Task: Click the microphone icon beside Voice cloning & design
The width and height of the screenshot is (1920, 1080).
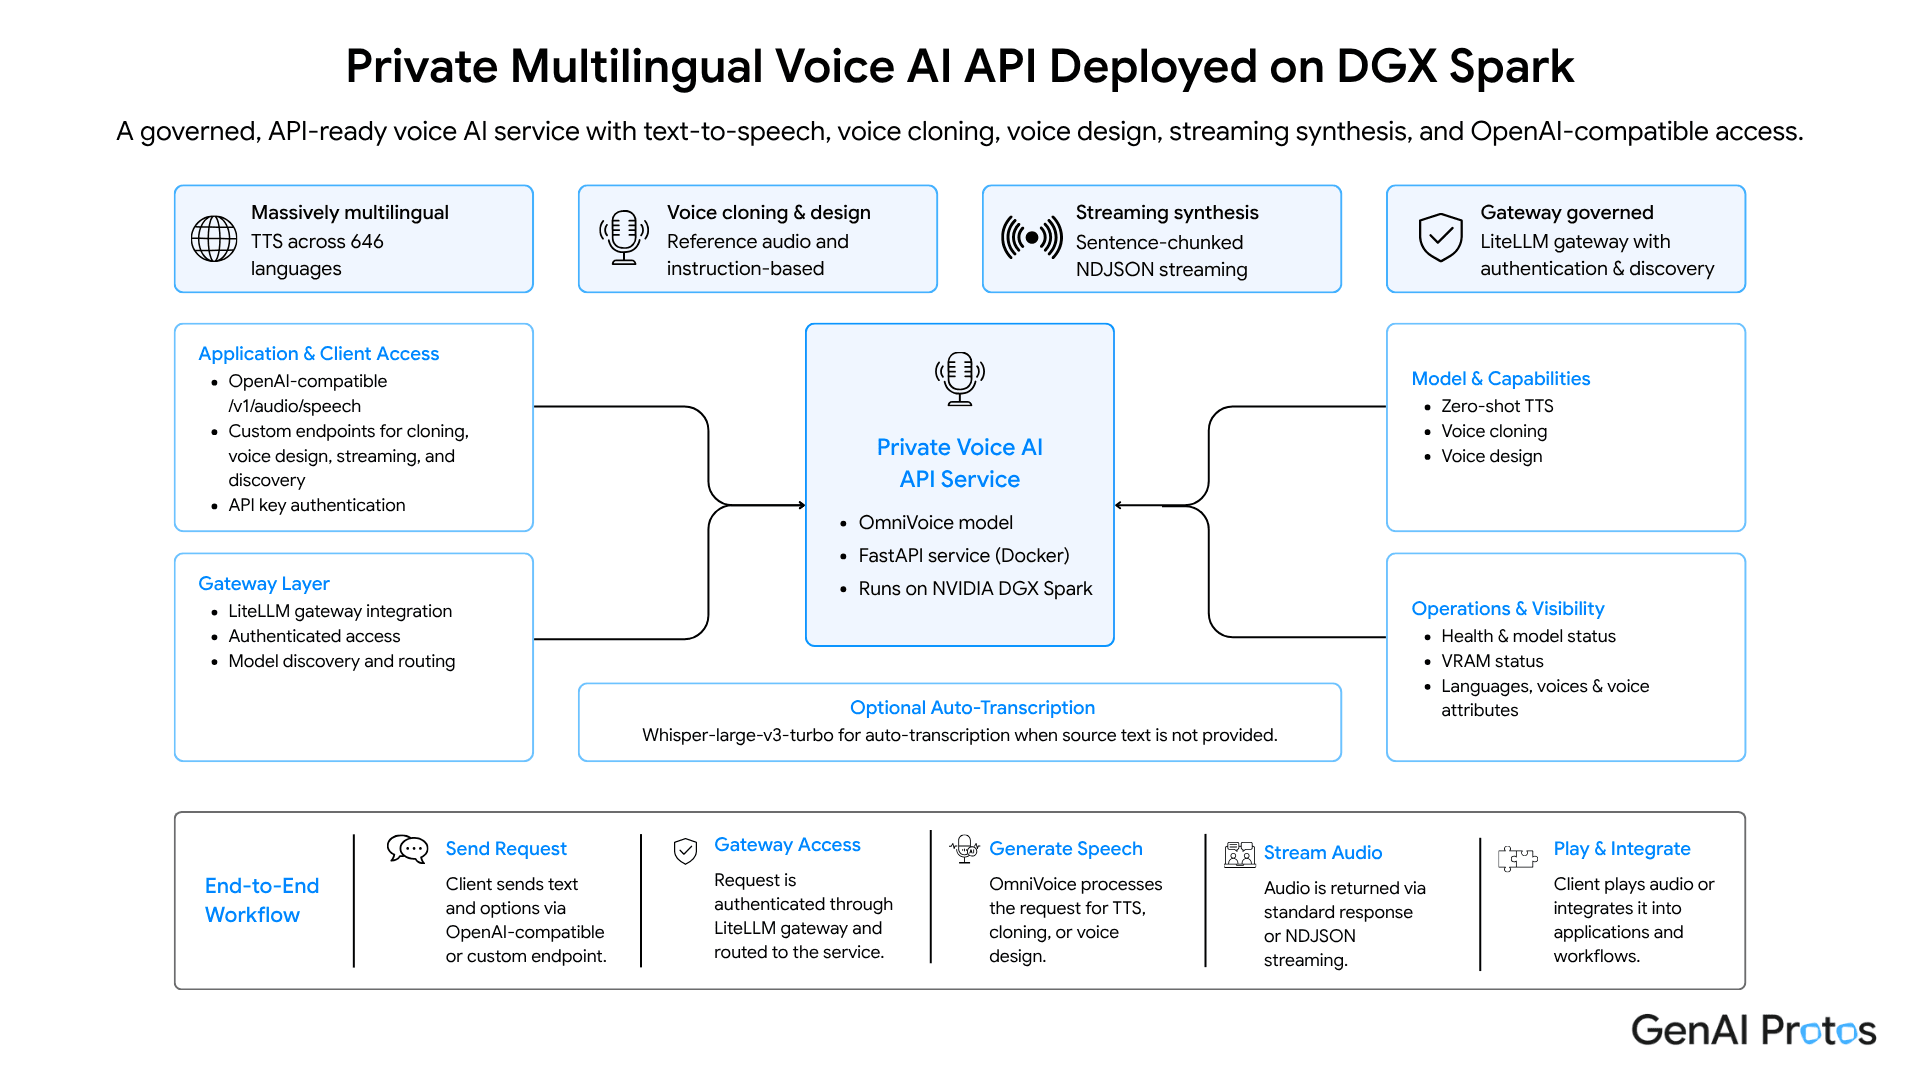Action: (624, 238)
